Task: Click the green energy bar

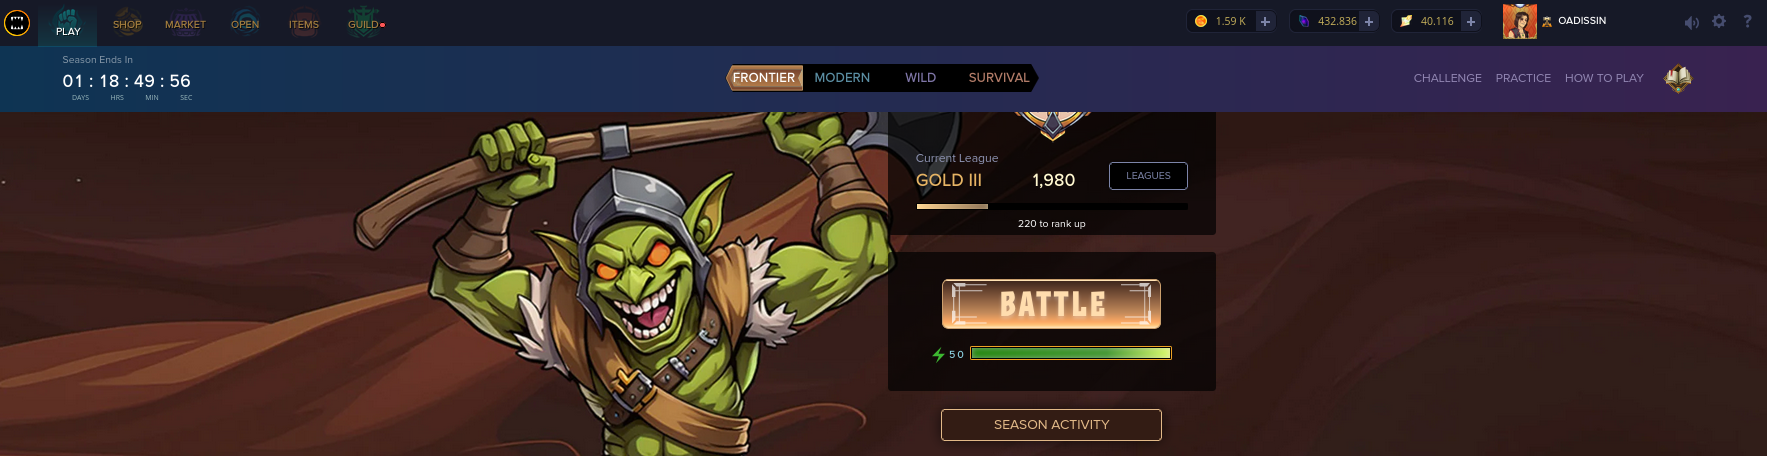Action: [1070, 353]
